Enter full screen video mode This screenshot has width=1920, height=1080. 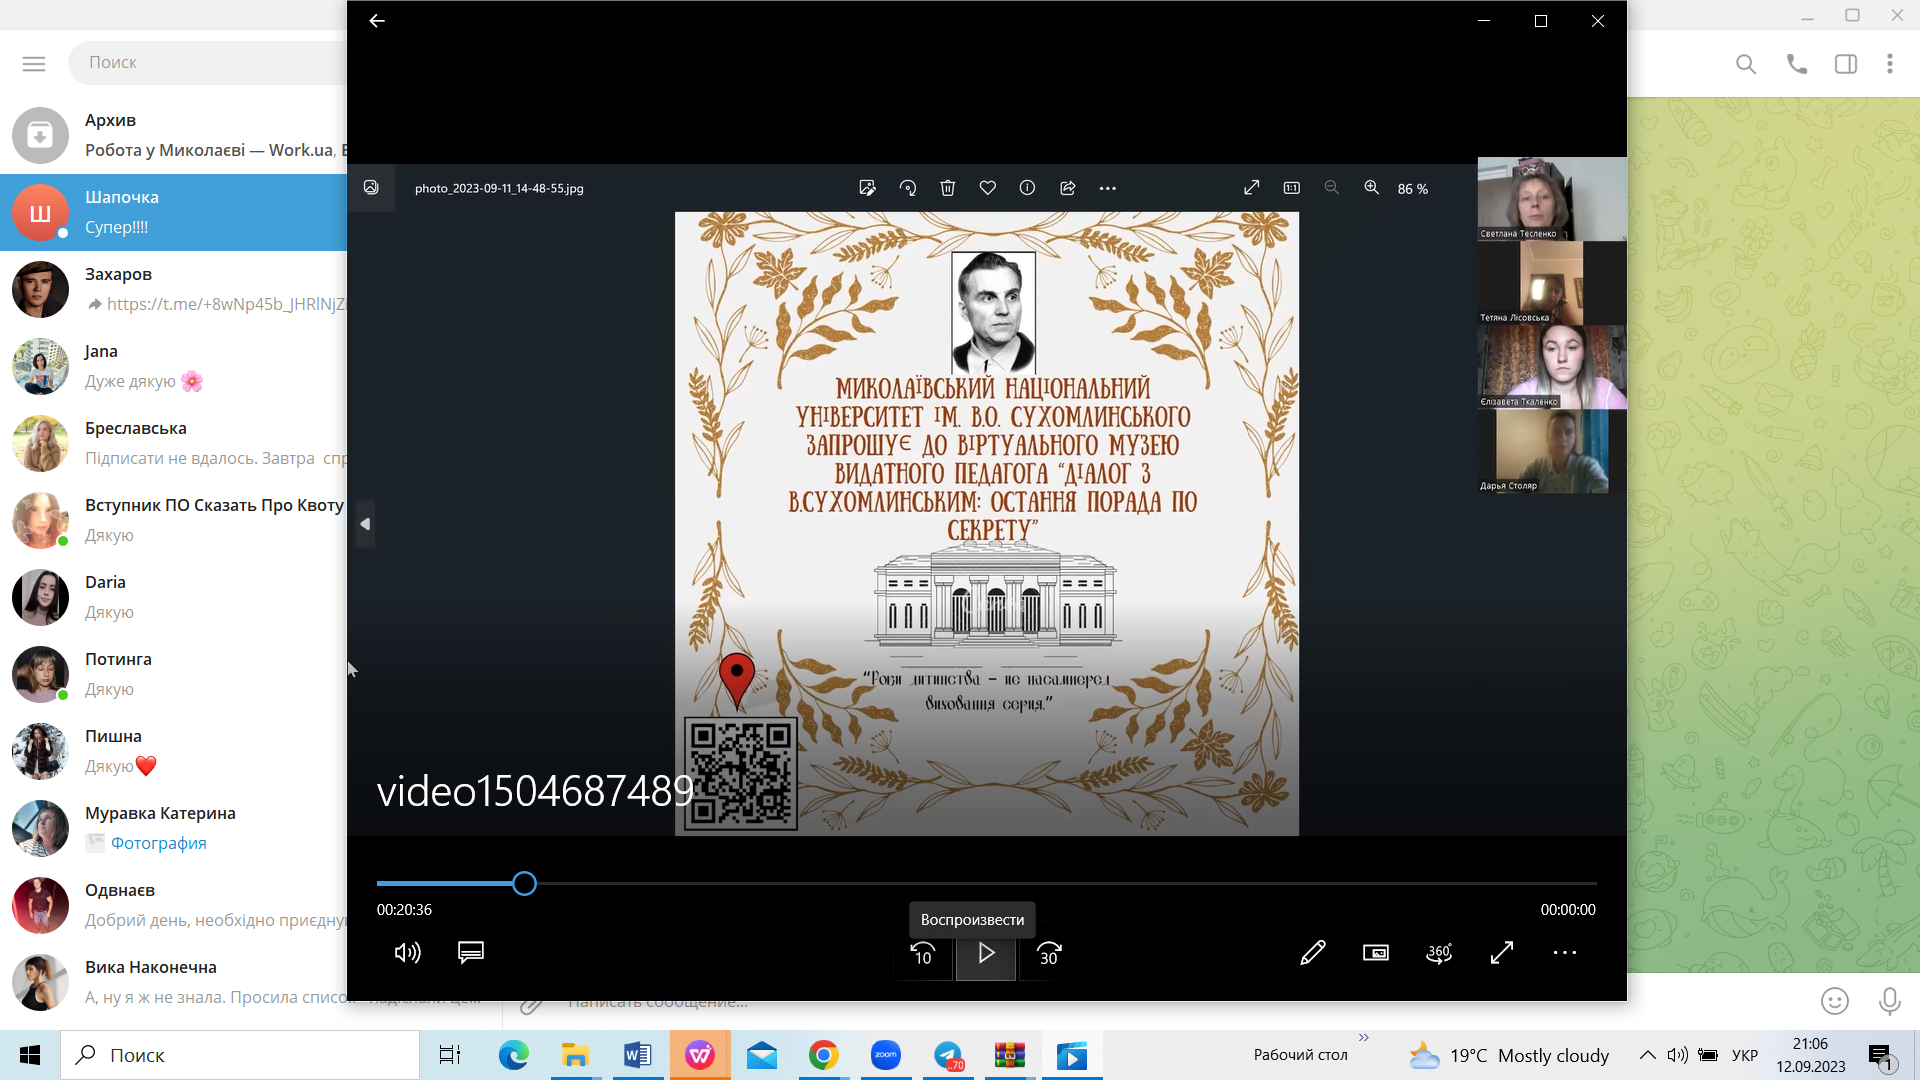(1502, 953)
